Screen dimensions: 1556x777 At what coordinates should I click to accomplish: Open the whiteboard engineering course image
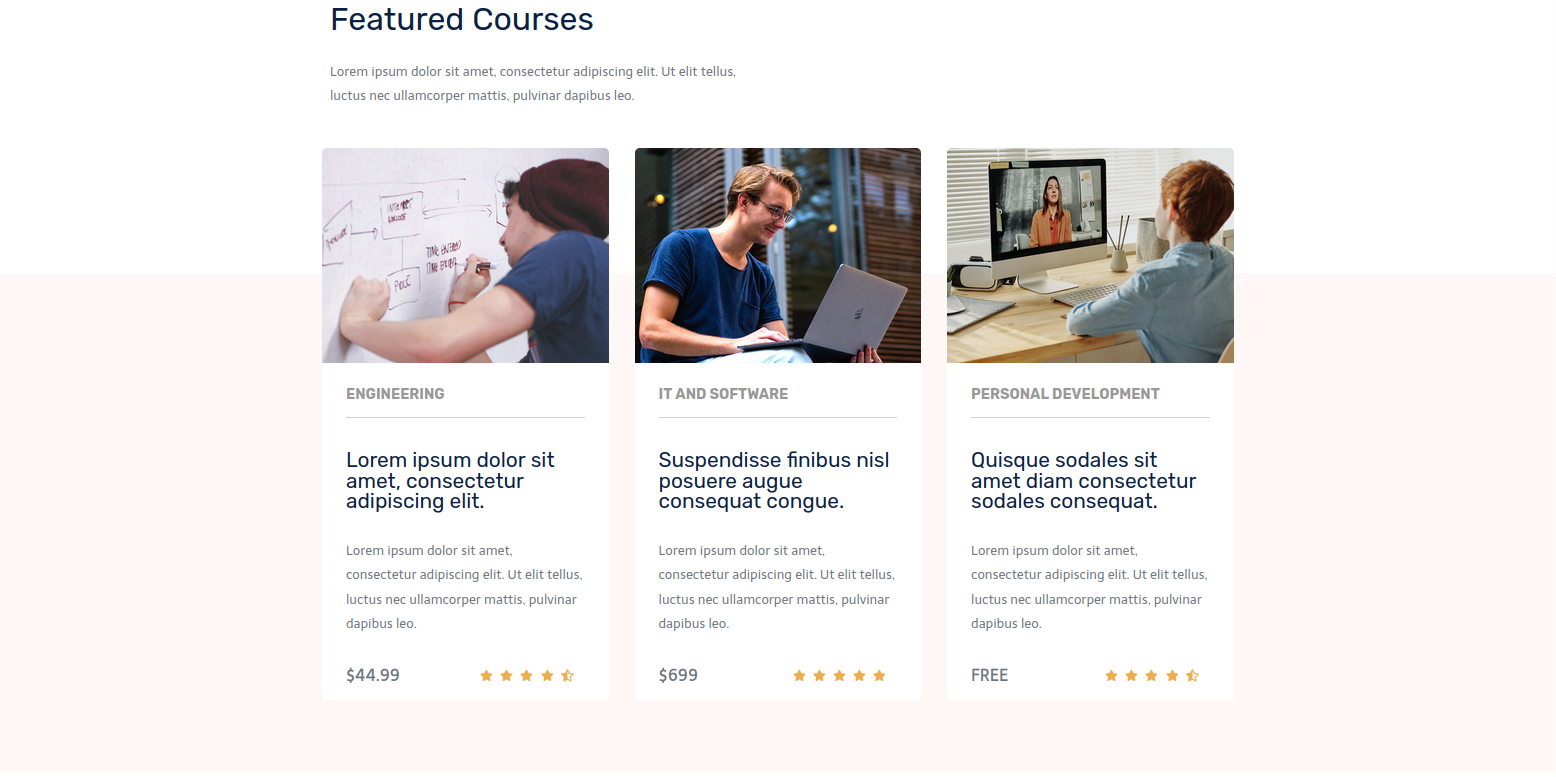click(x=465, y=255)
